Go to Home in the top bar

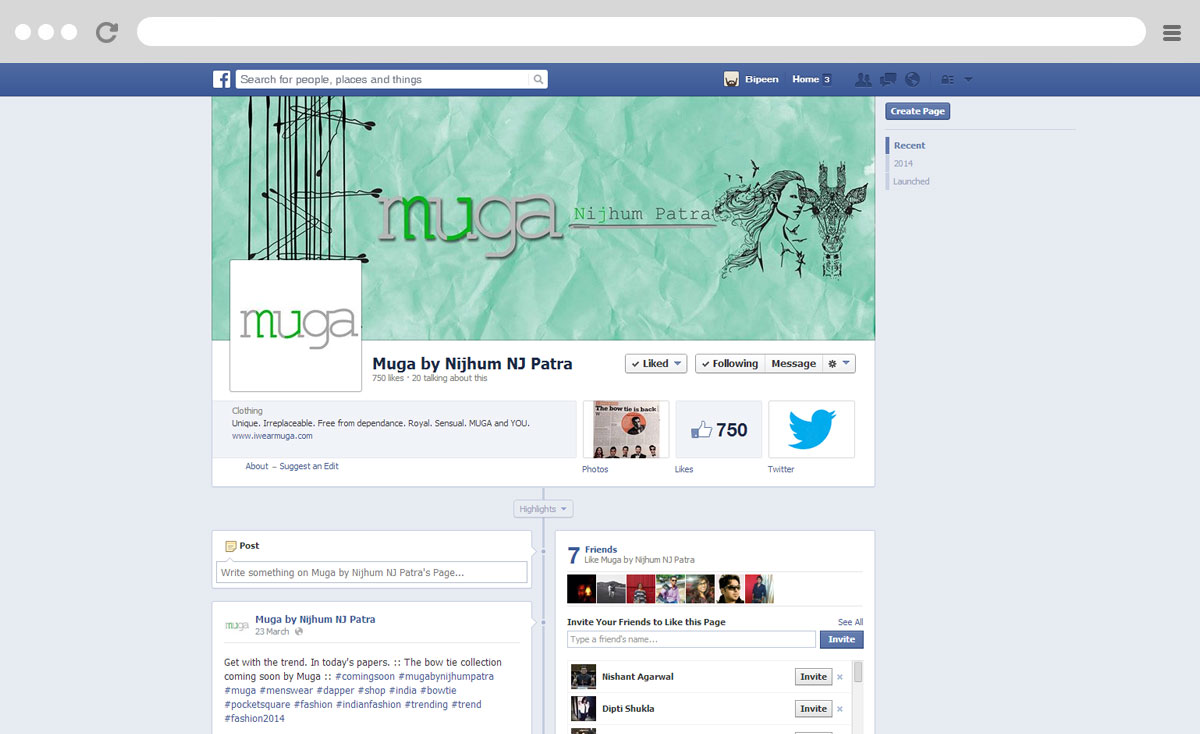click(x=805, y=79)
